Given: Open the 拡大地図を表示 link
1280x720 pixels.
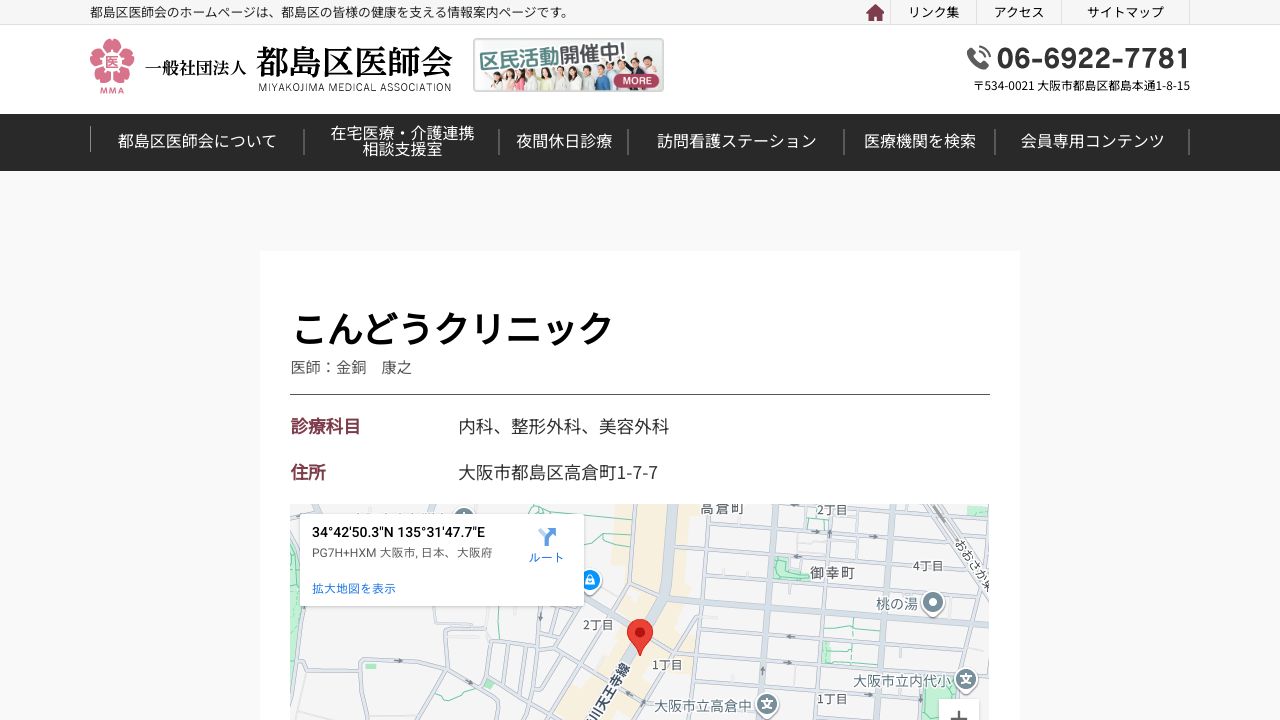Looking at the screenshot, I should (x=352, y=589).
